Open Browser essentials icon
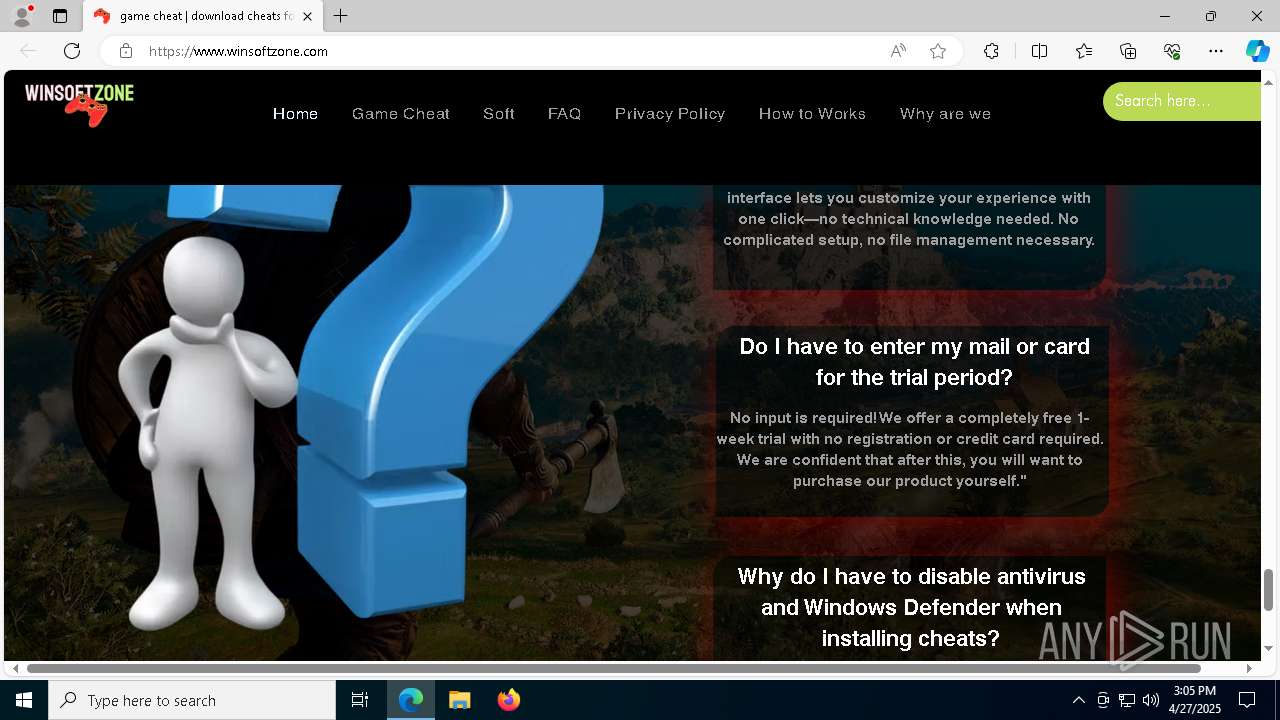 tap(1172, 51)
